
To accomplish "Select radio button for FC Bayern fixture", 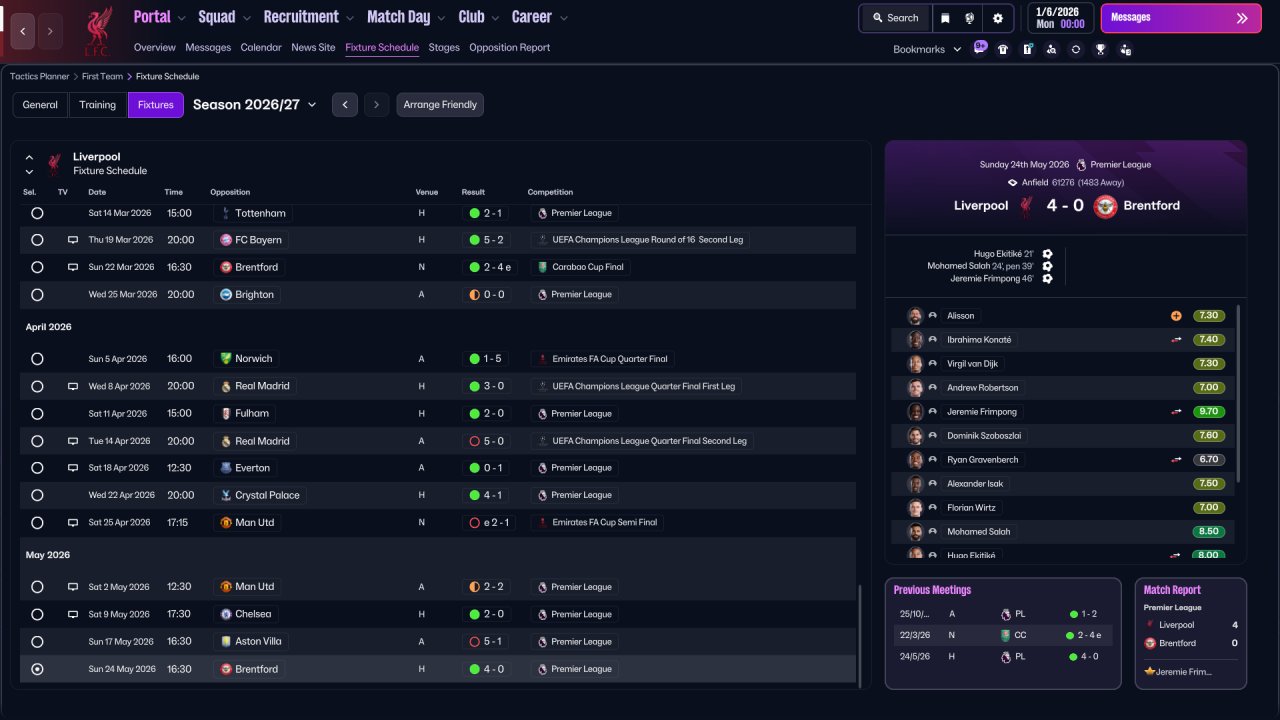I will pos(37,240).
